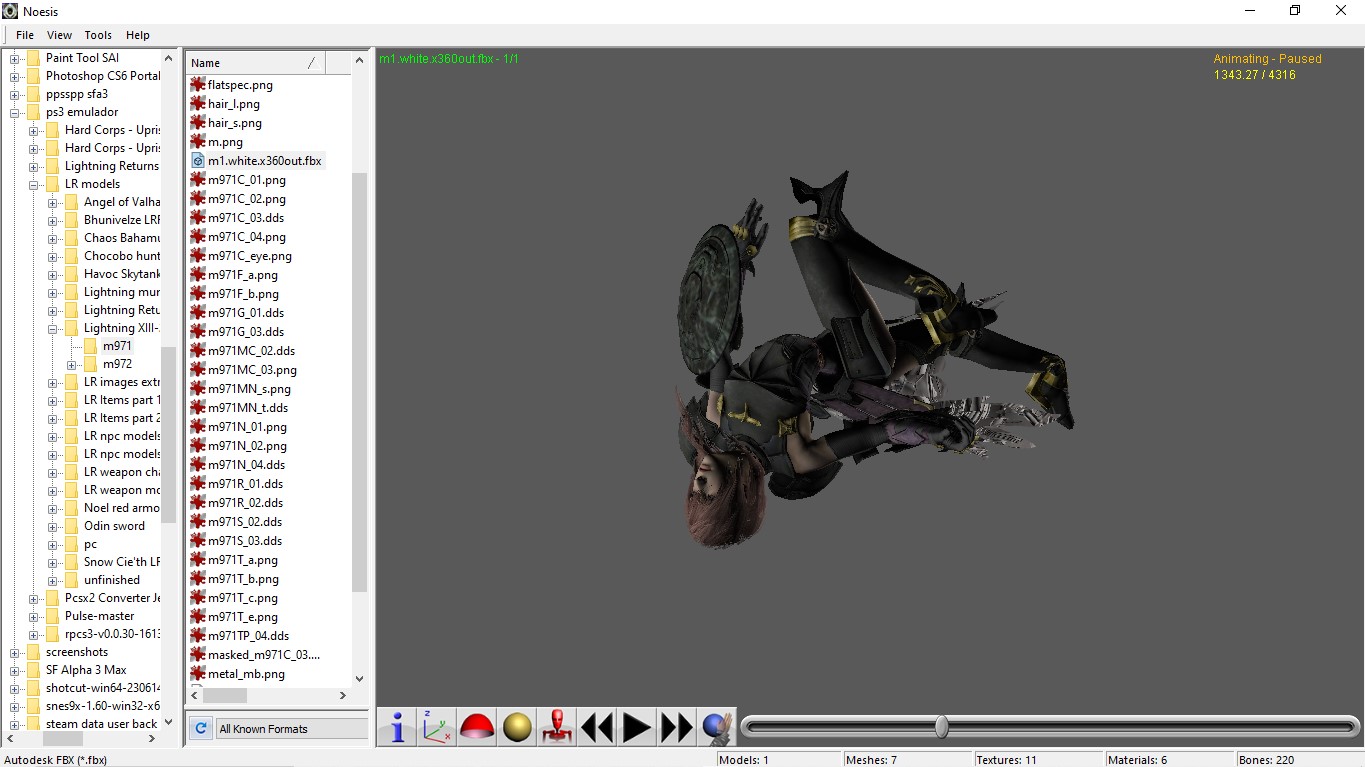Open the All Known Formats dropdown
This screenshot has width=1365, height=767.
[290, 728]
